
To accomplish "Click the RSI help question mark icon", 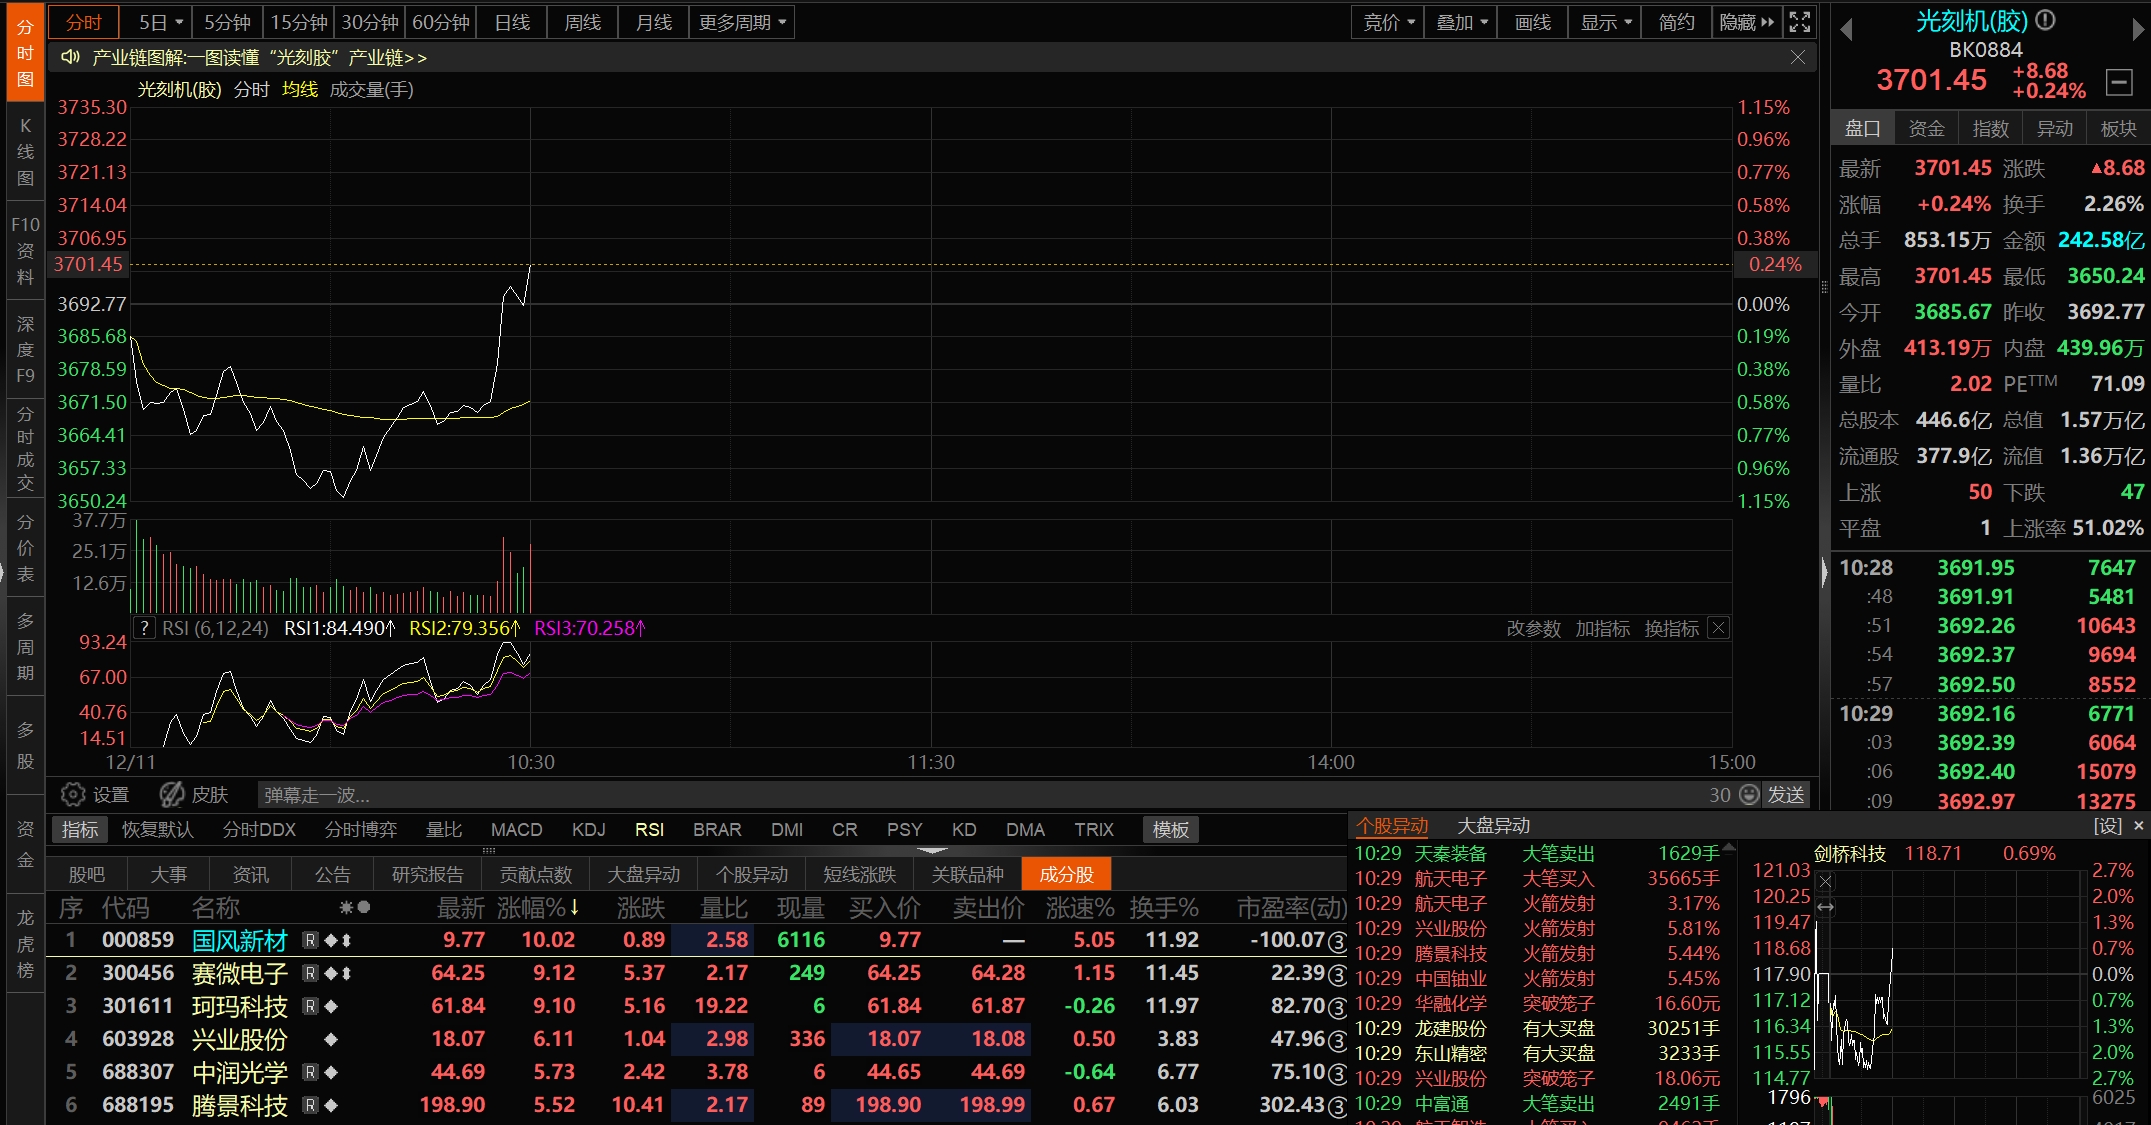I will 145,628.
